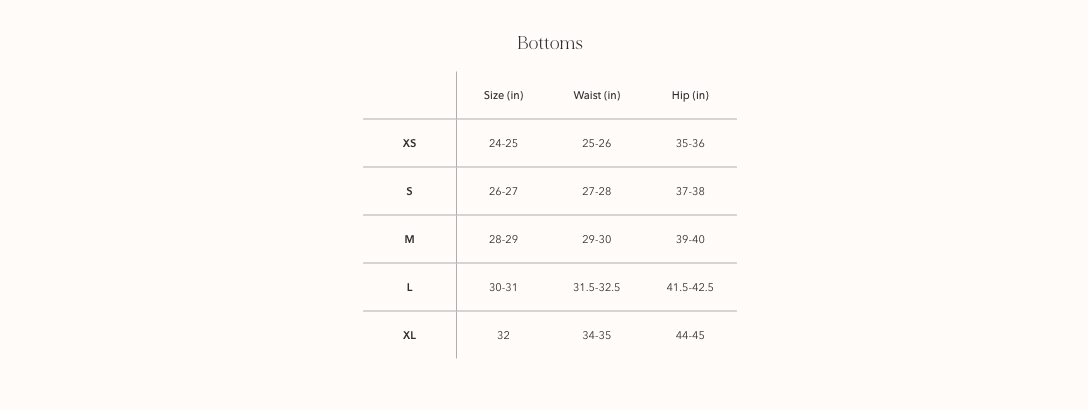Click the S row label
Screen dimensions: 1088x411
tap(409, 191)
